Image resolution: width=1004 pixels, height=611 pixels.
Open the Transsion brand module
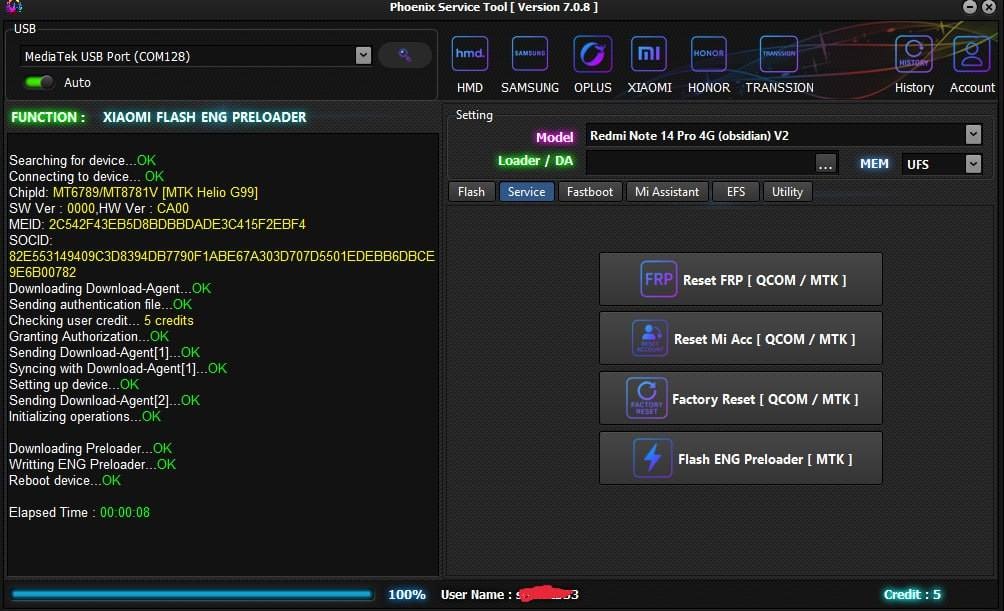(779, 54)
